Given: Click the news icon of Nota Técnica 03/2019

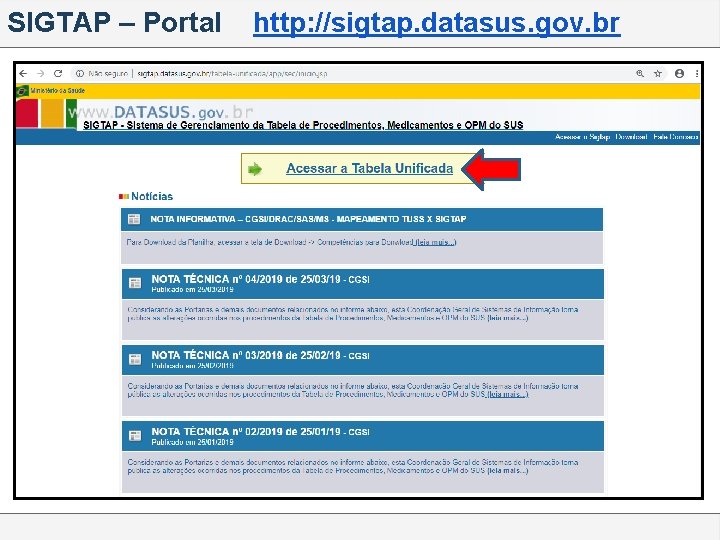Looking at the screenshot, I should [x=135, y=359].
